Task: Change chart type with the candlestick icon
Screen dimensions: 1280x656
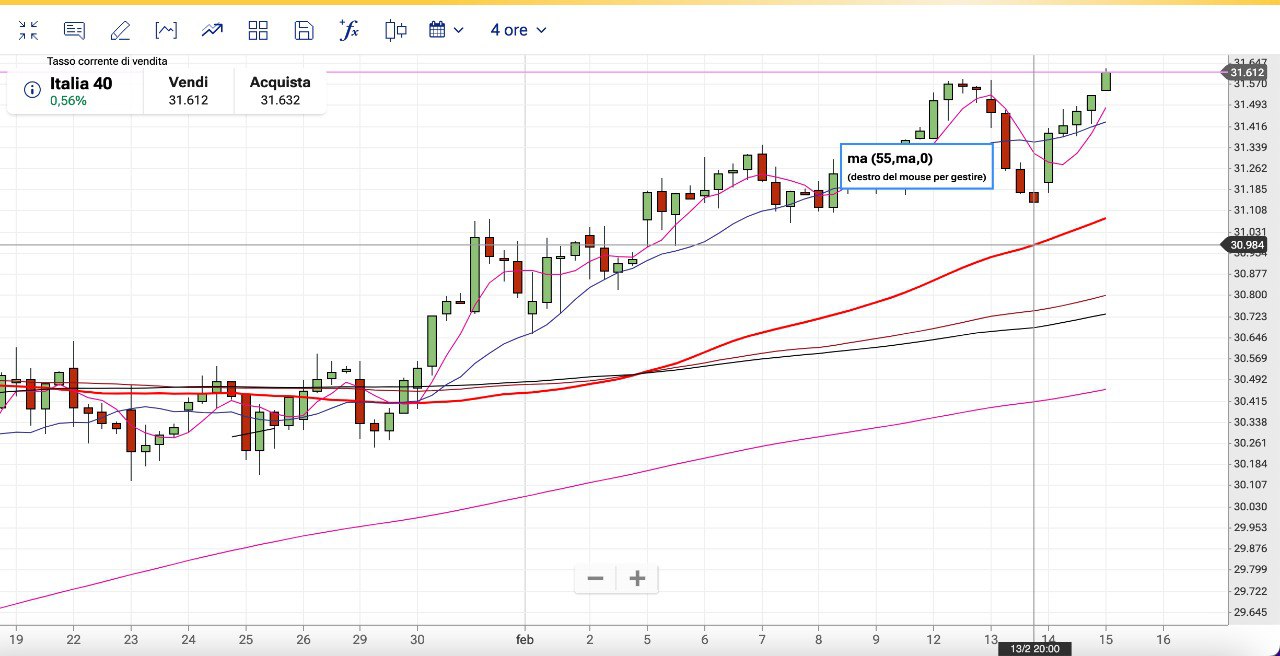Action: click(396, 30)
